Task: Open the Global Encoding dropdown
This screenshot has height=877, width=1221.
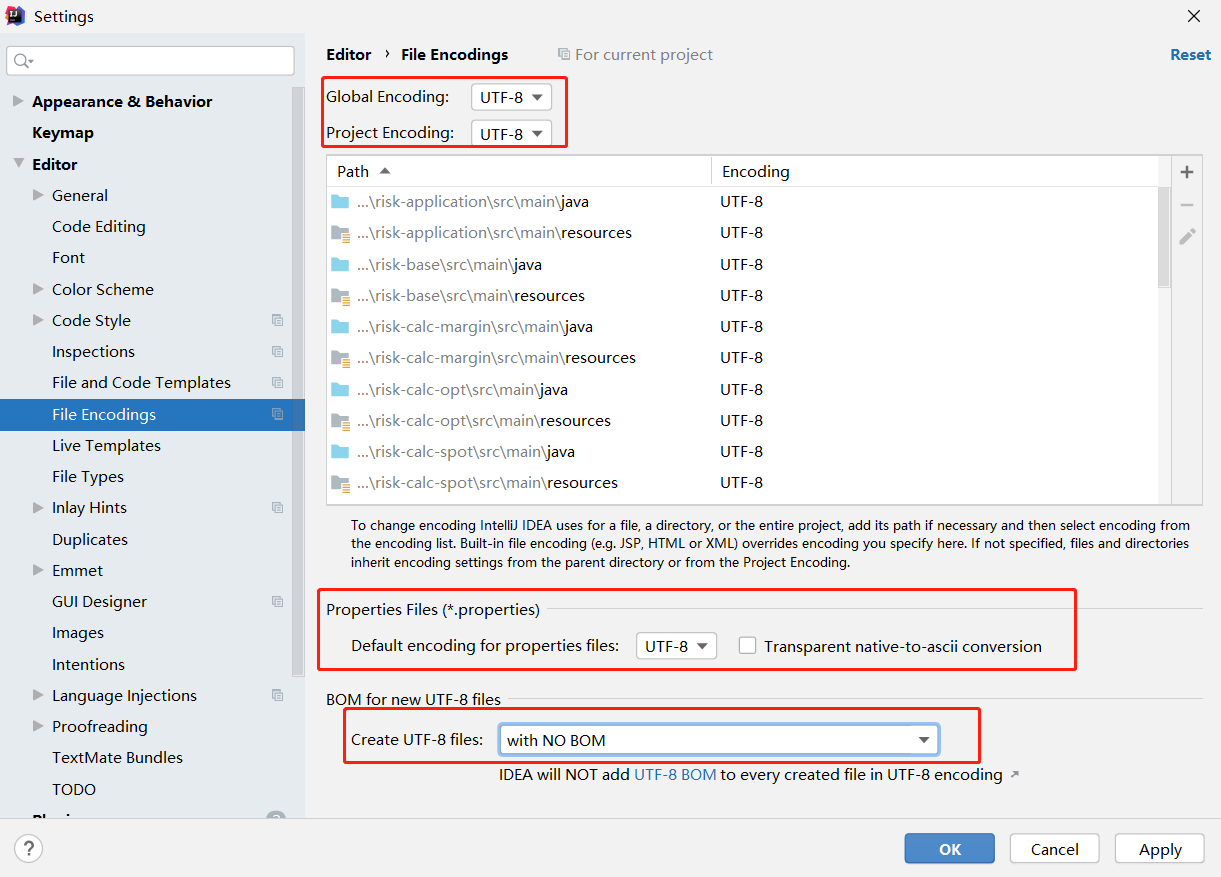Action: coord(511,97)
